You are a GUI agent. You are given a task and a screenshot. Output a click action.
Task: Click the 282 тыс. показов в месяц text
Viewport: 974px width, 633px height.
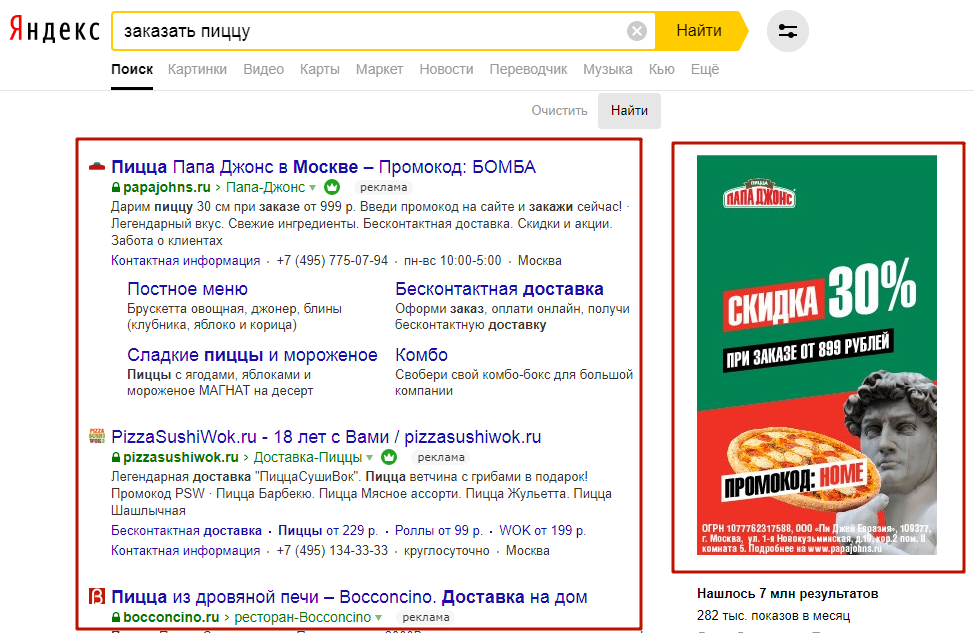773,616
